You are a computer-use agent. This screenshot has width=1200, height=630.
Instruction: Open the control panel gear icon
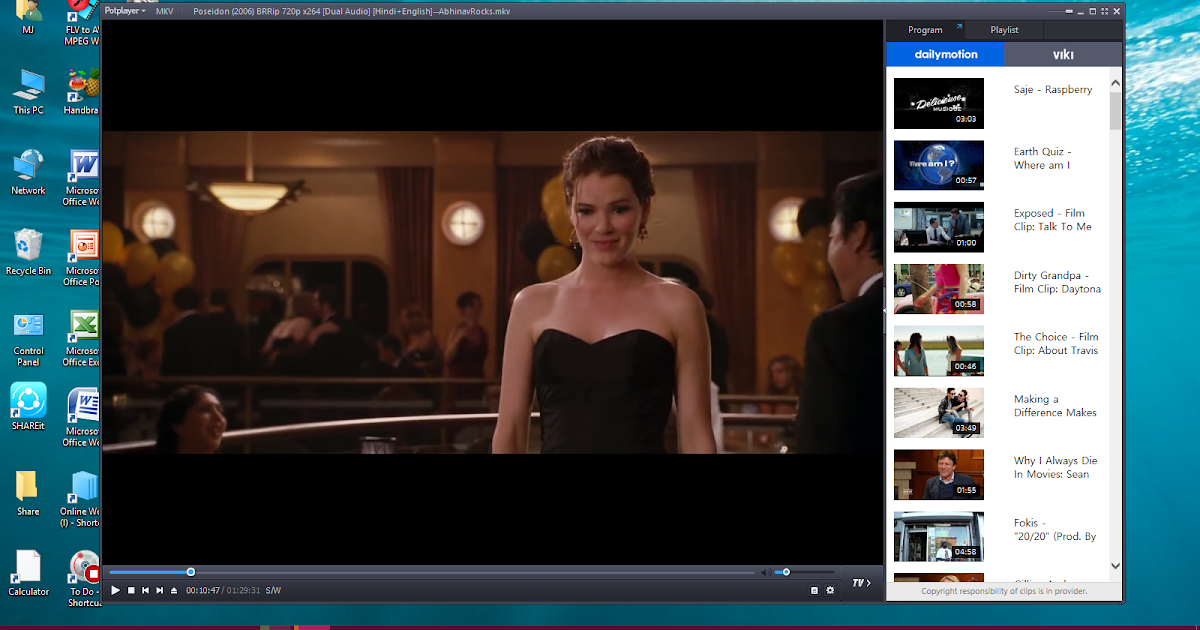[830, 590]
